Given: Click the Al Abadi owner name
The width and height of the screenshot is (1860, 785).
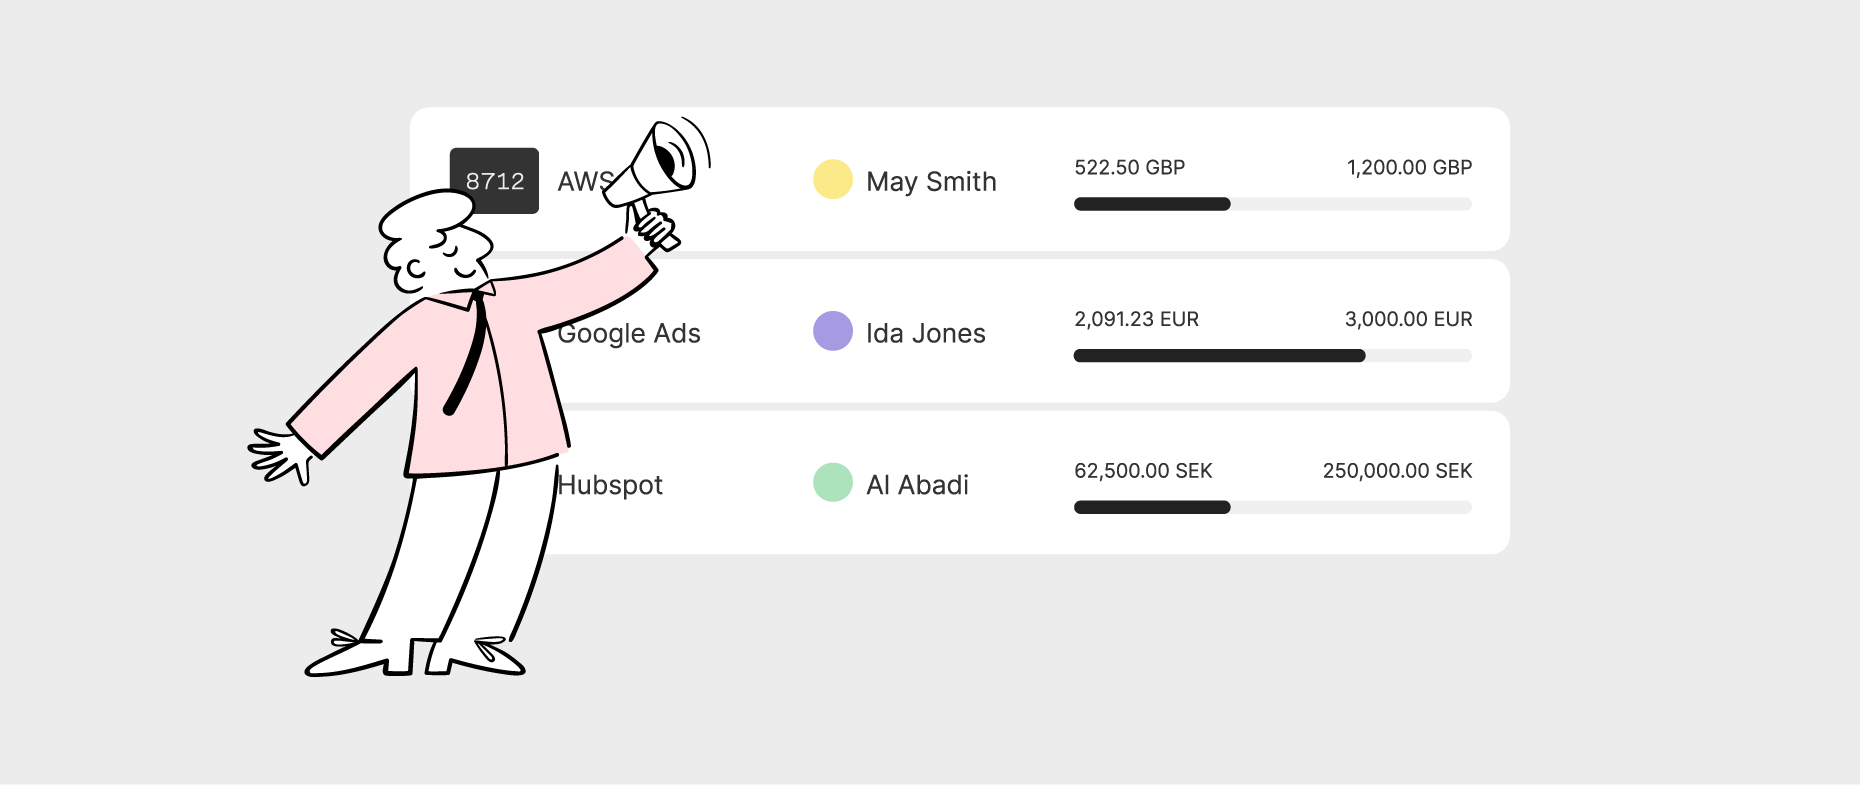Looking at the screenshot, I should click(917, 485).
